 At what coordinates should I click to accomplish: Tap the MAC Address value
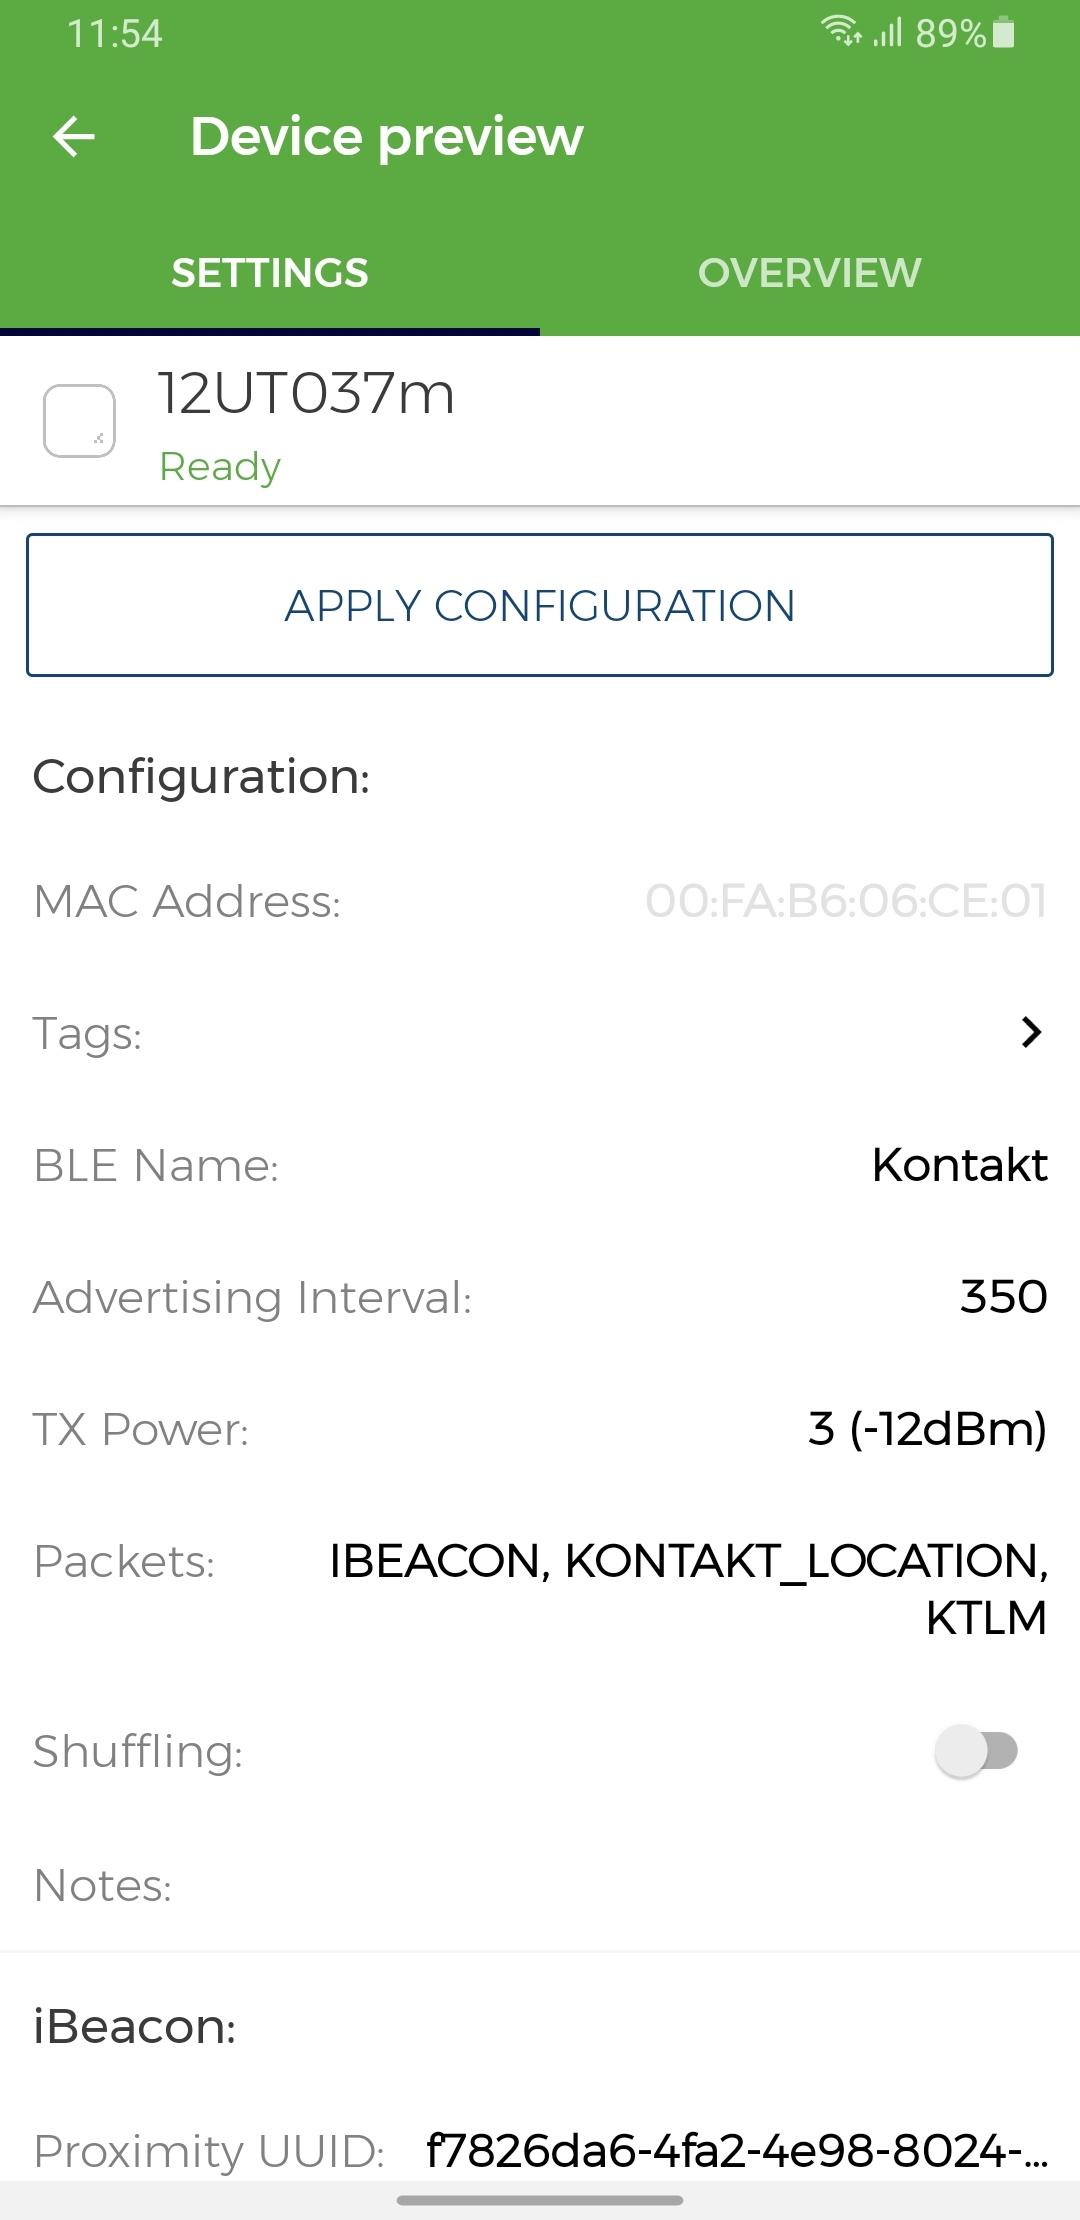(x=846, y=901)
